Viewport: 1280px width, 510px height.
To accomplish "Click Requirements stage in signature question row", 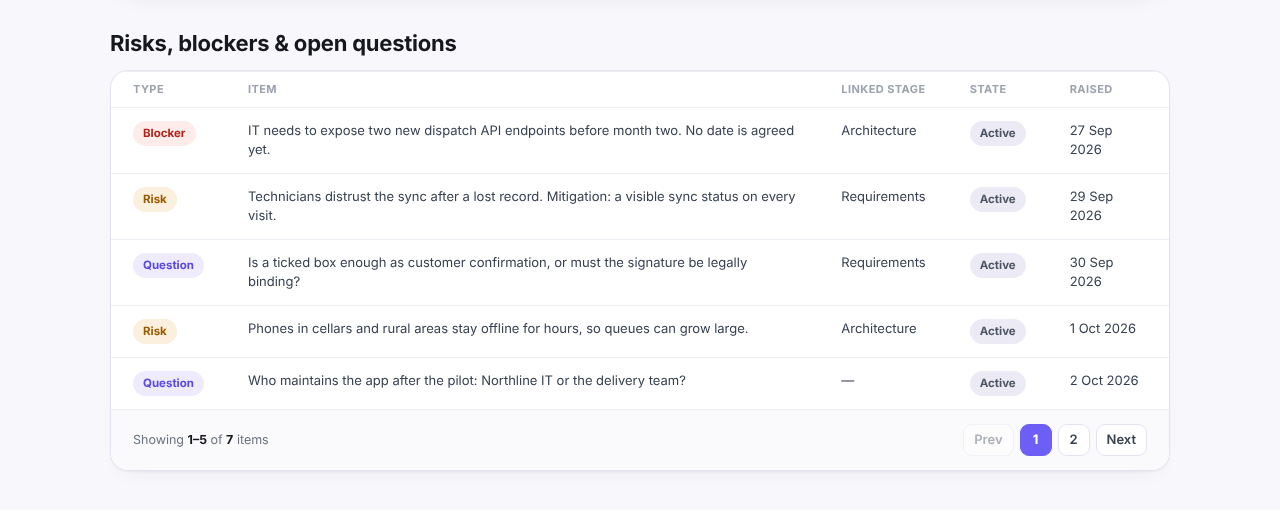I will click(x=883, y=263).
